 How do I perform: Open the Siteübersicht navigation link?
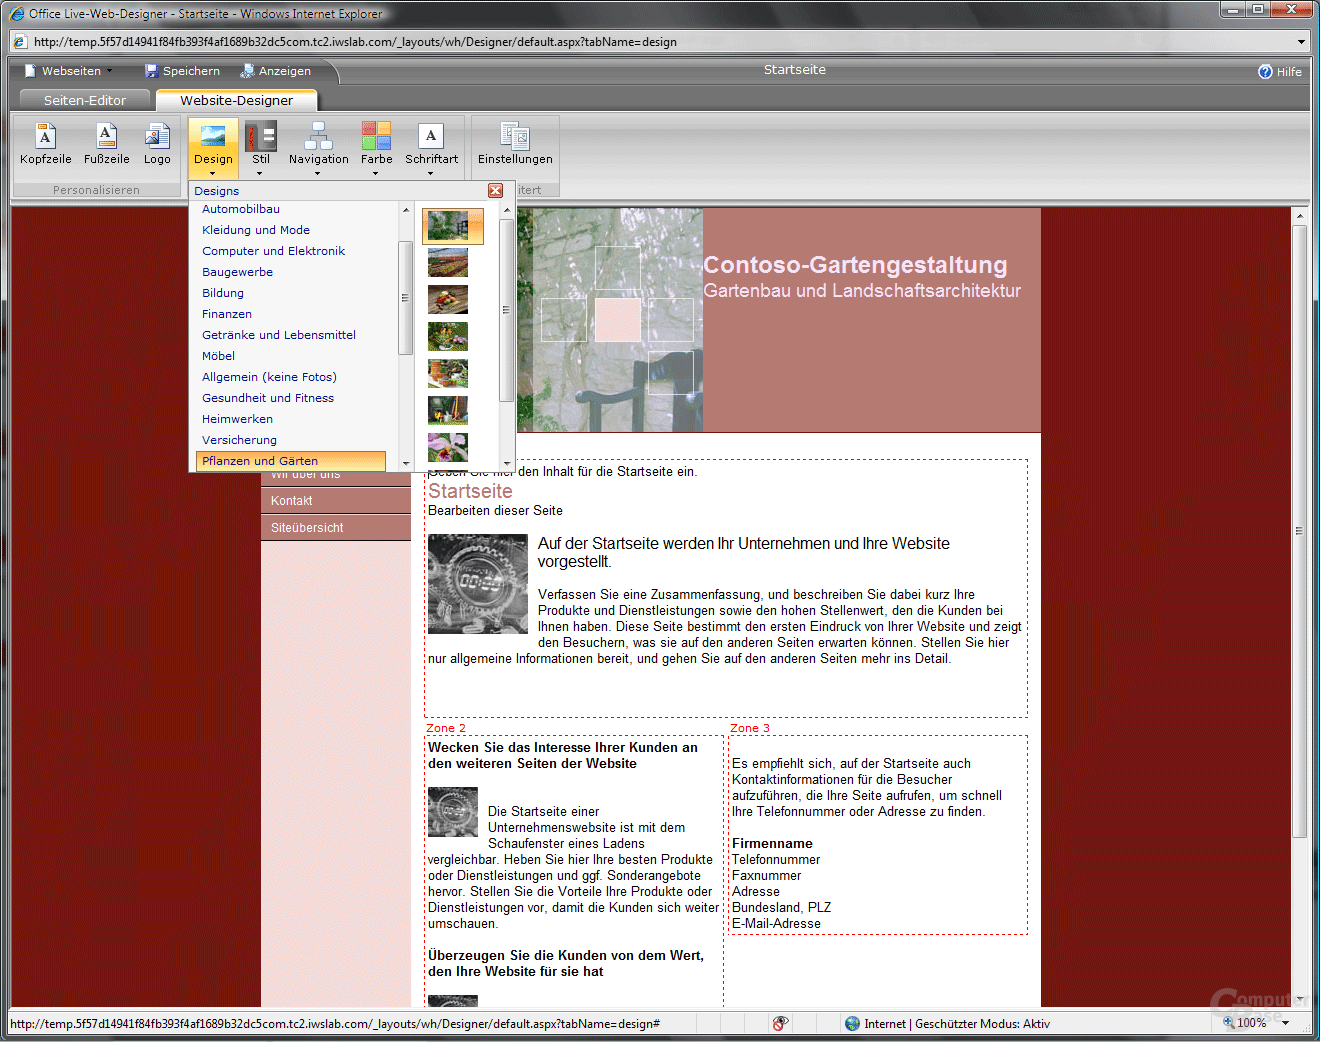[336, 528]
